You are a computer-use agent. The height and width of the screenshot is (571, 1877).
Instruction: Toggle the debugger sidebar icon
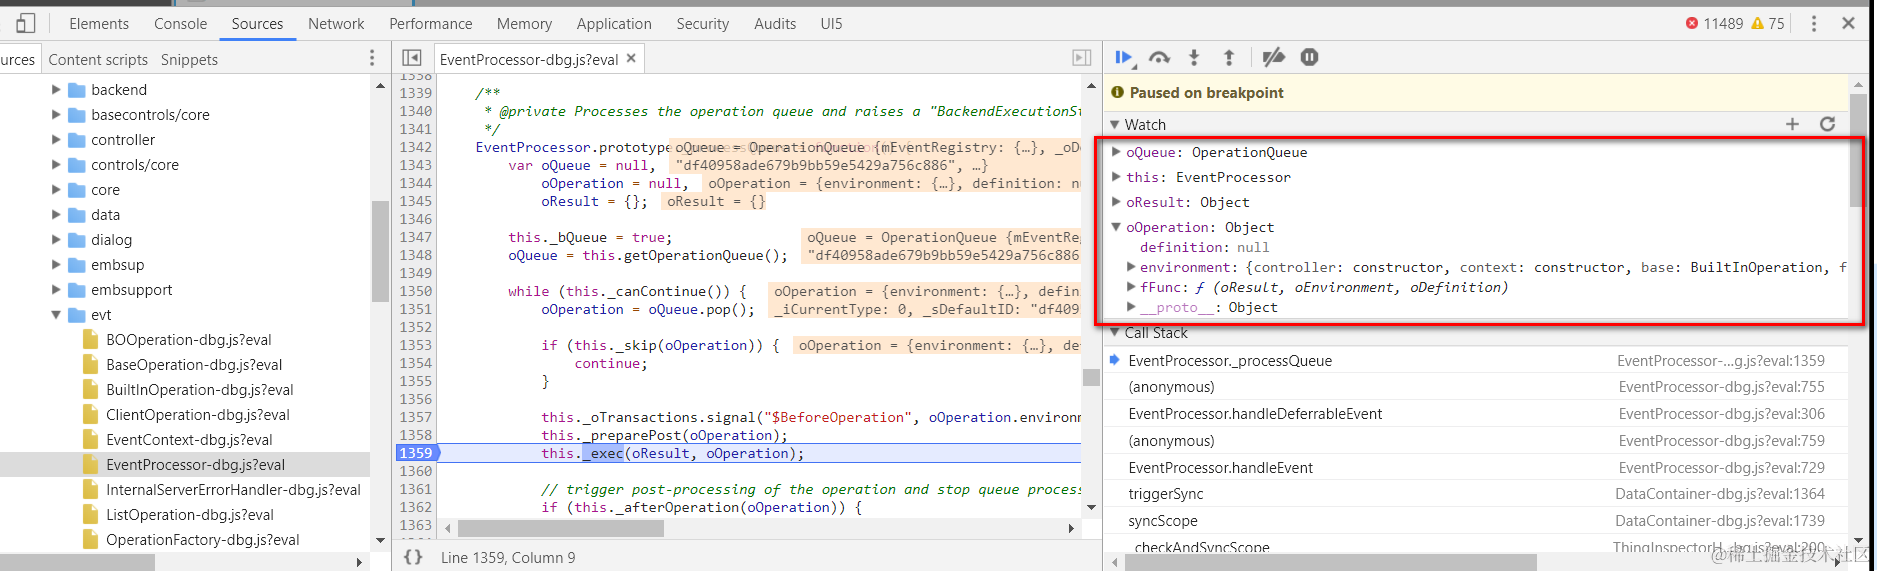1081,58
